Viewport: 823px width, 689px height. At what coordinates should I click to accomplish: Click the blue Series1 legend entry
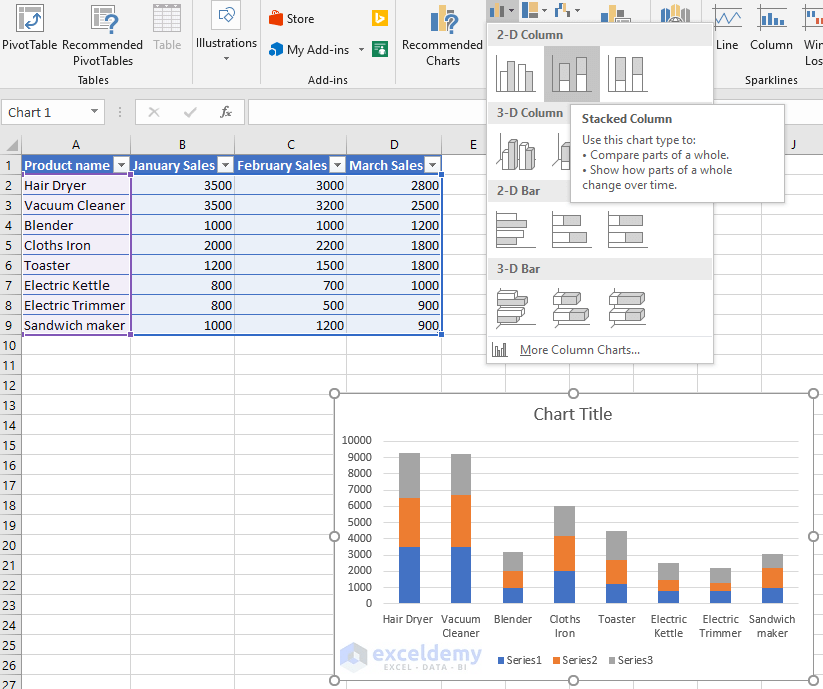tap(520, 660)
